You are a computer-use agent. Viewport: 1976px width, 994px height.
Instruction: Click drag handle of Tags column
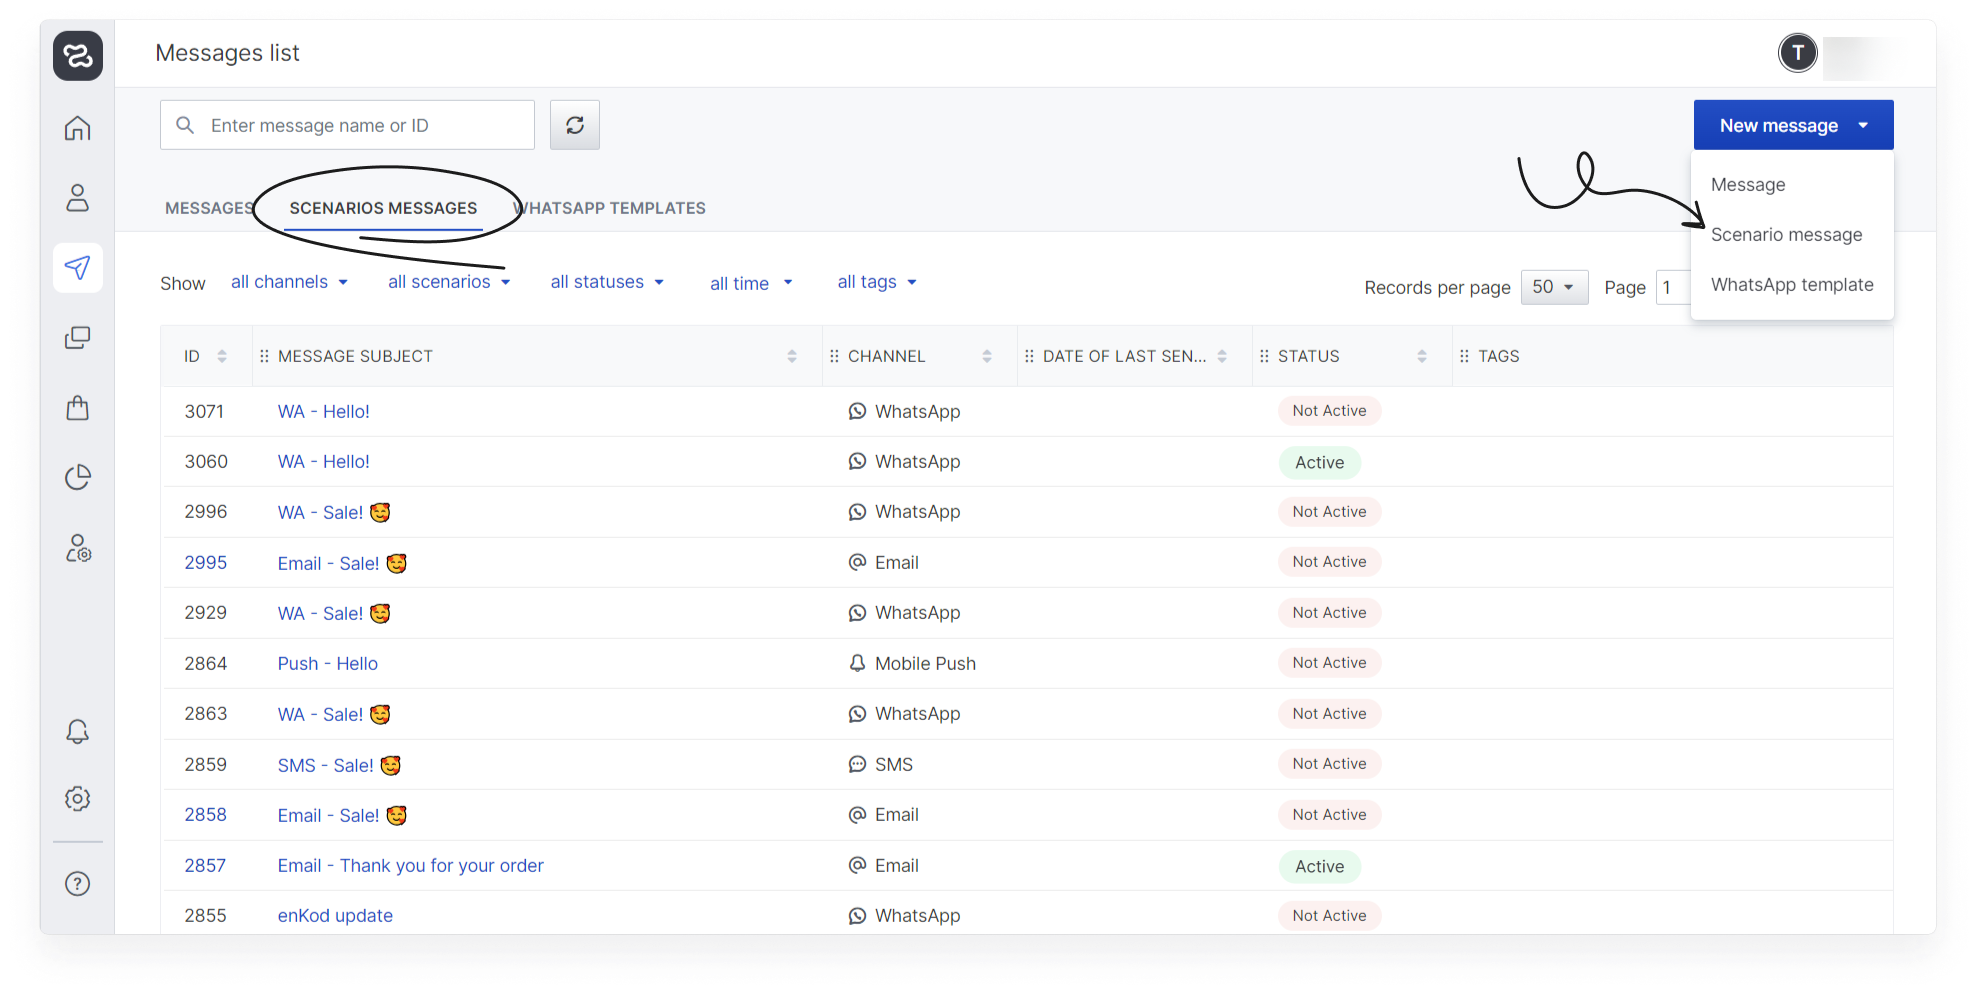point(1464,356)
